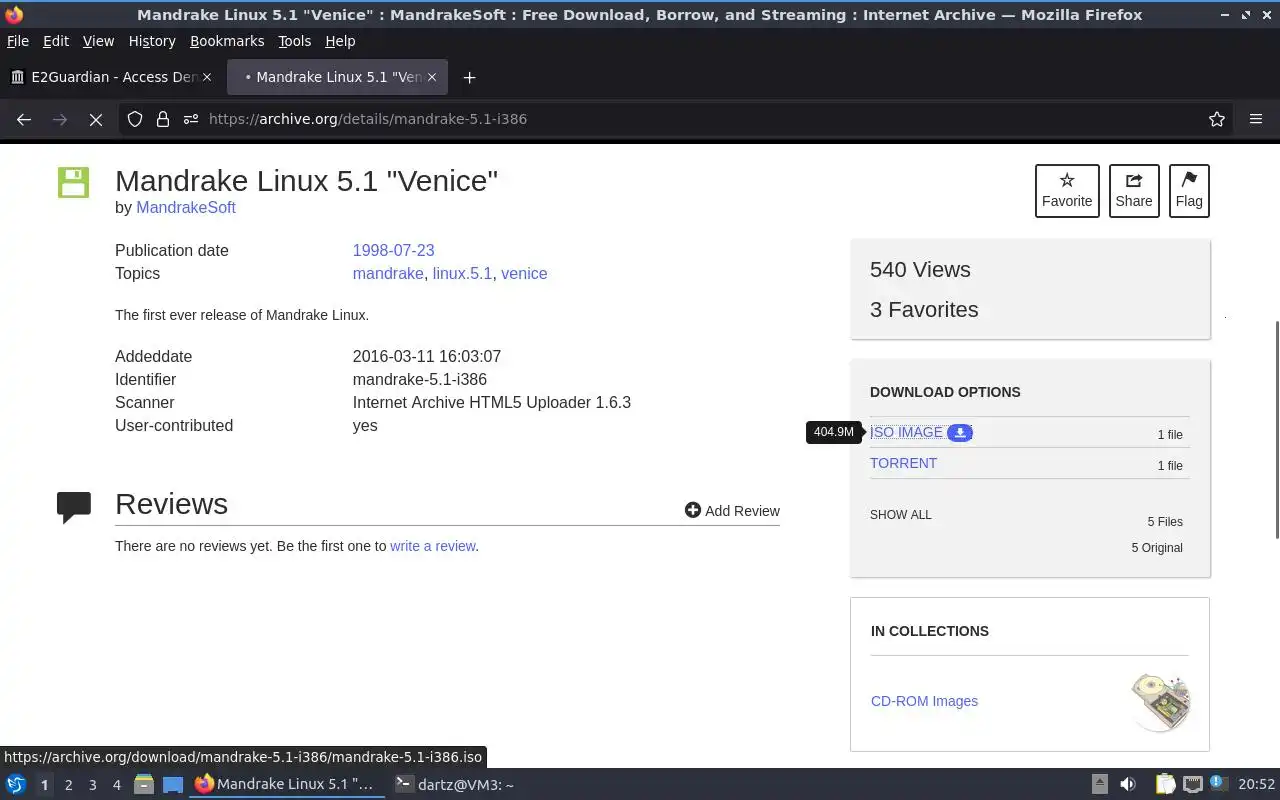Click the 540 Views text

pos(920,270)
